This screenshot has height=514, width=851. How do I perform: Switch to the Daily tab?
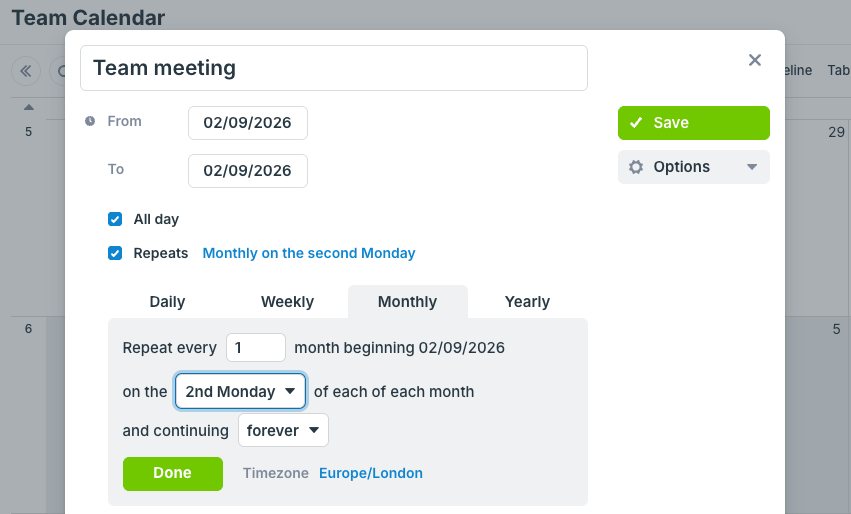(x=167, y=301)
